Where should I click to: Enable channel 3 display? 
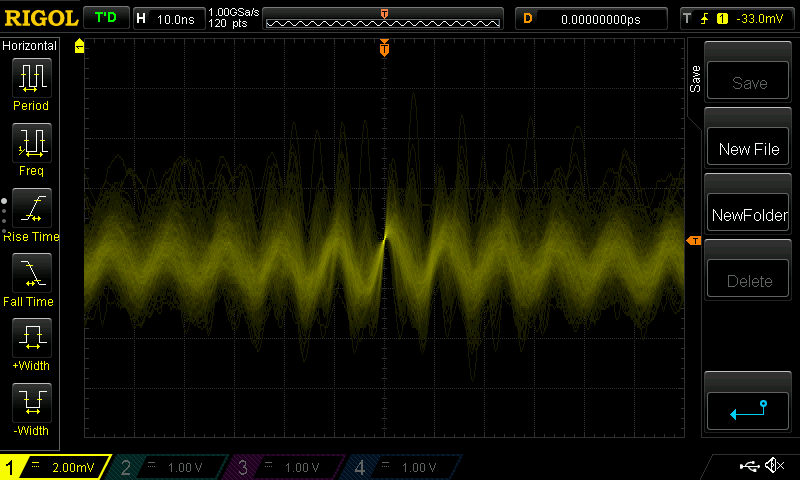(x=286, y=467)
